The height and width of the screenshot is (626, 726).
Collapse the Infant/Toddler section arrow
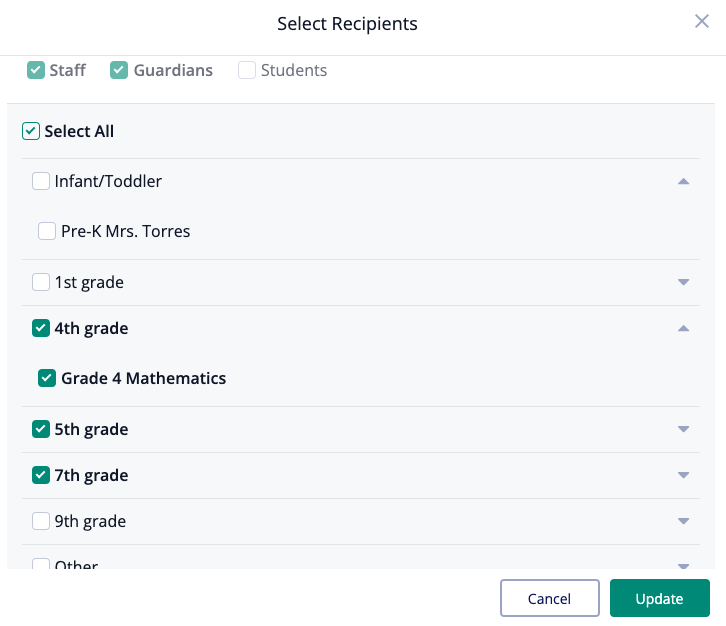(683, 182)
